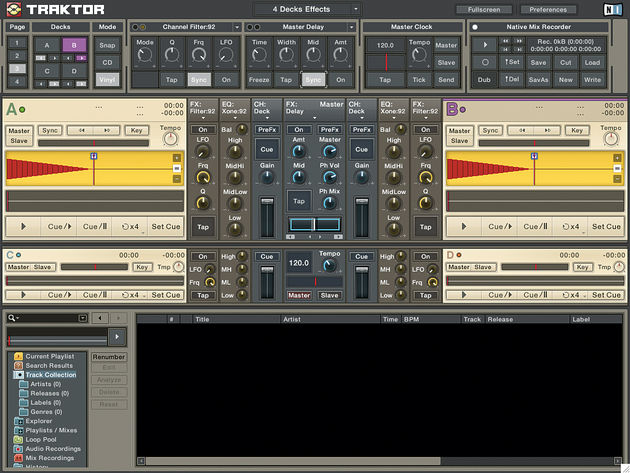This screenshot has width=630, height=473.
Task: Expand Deck B FX Filter:92 dropdown
Action: click(426, 118)
